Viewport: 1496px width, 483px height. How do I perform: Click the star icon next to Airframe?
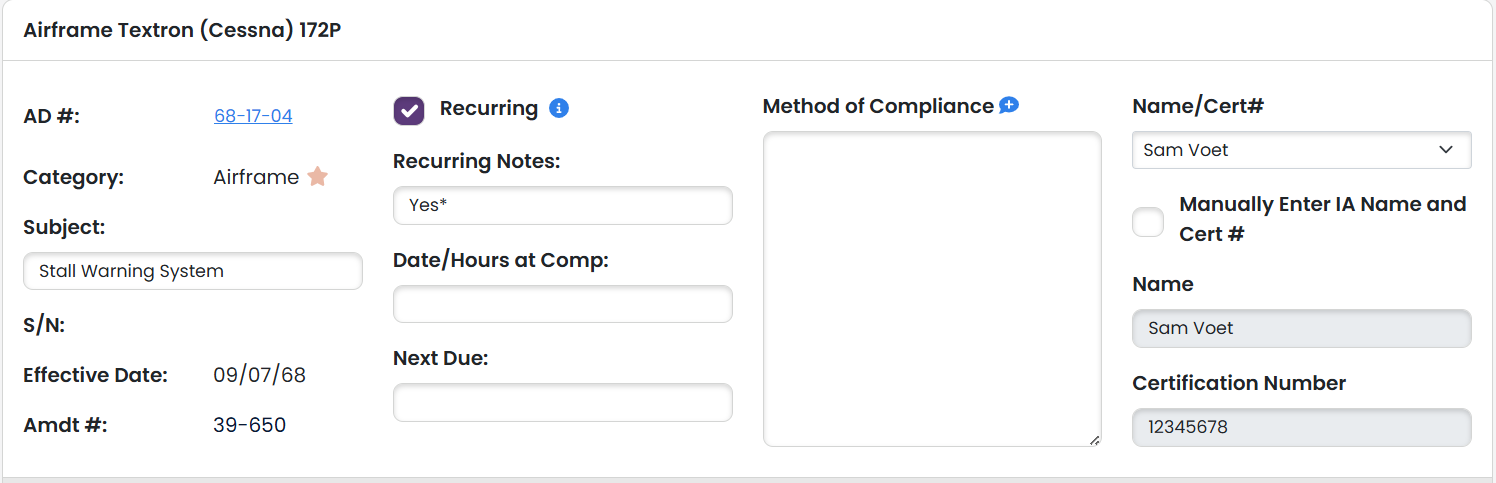click(317, 177)
